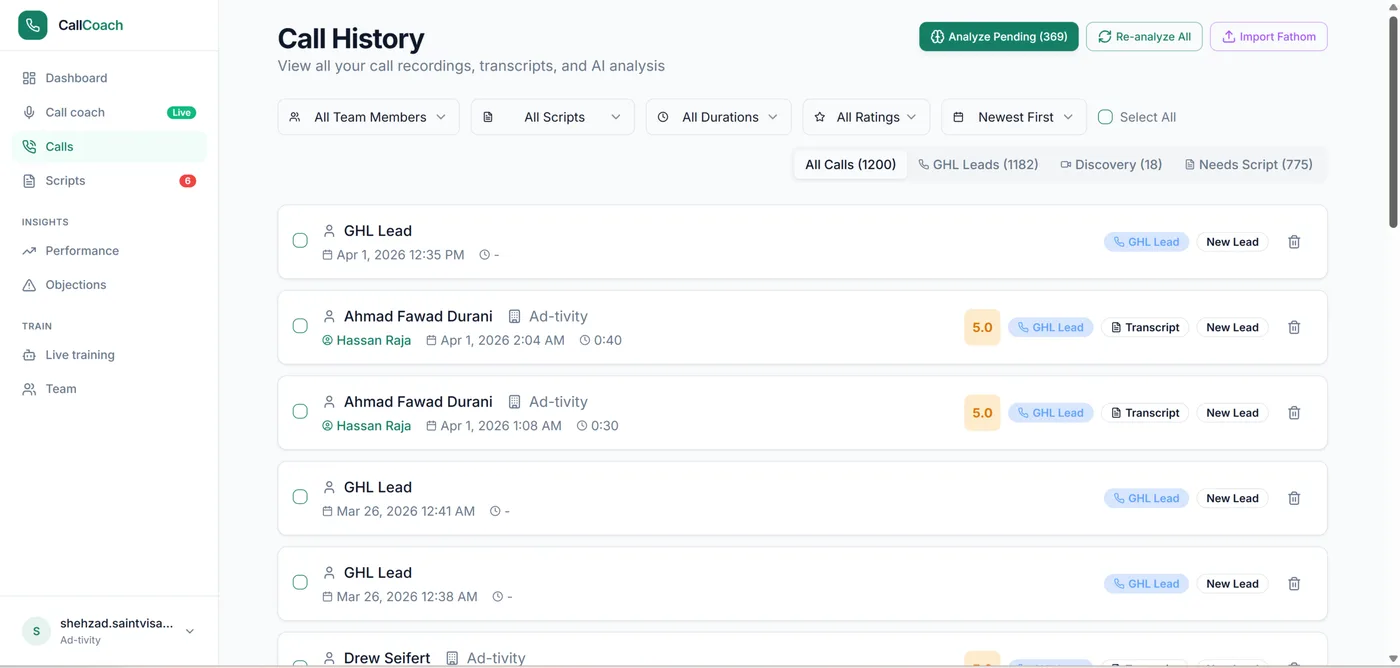Delete the Apr 1 12:35 PM GHL Lead

point(1294,242)
